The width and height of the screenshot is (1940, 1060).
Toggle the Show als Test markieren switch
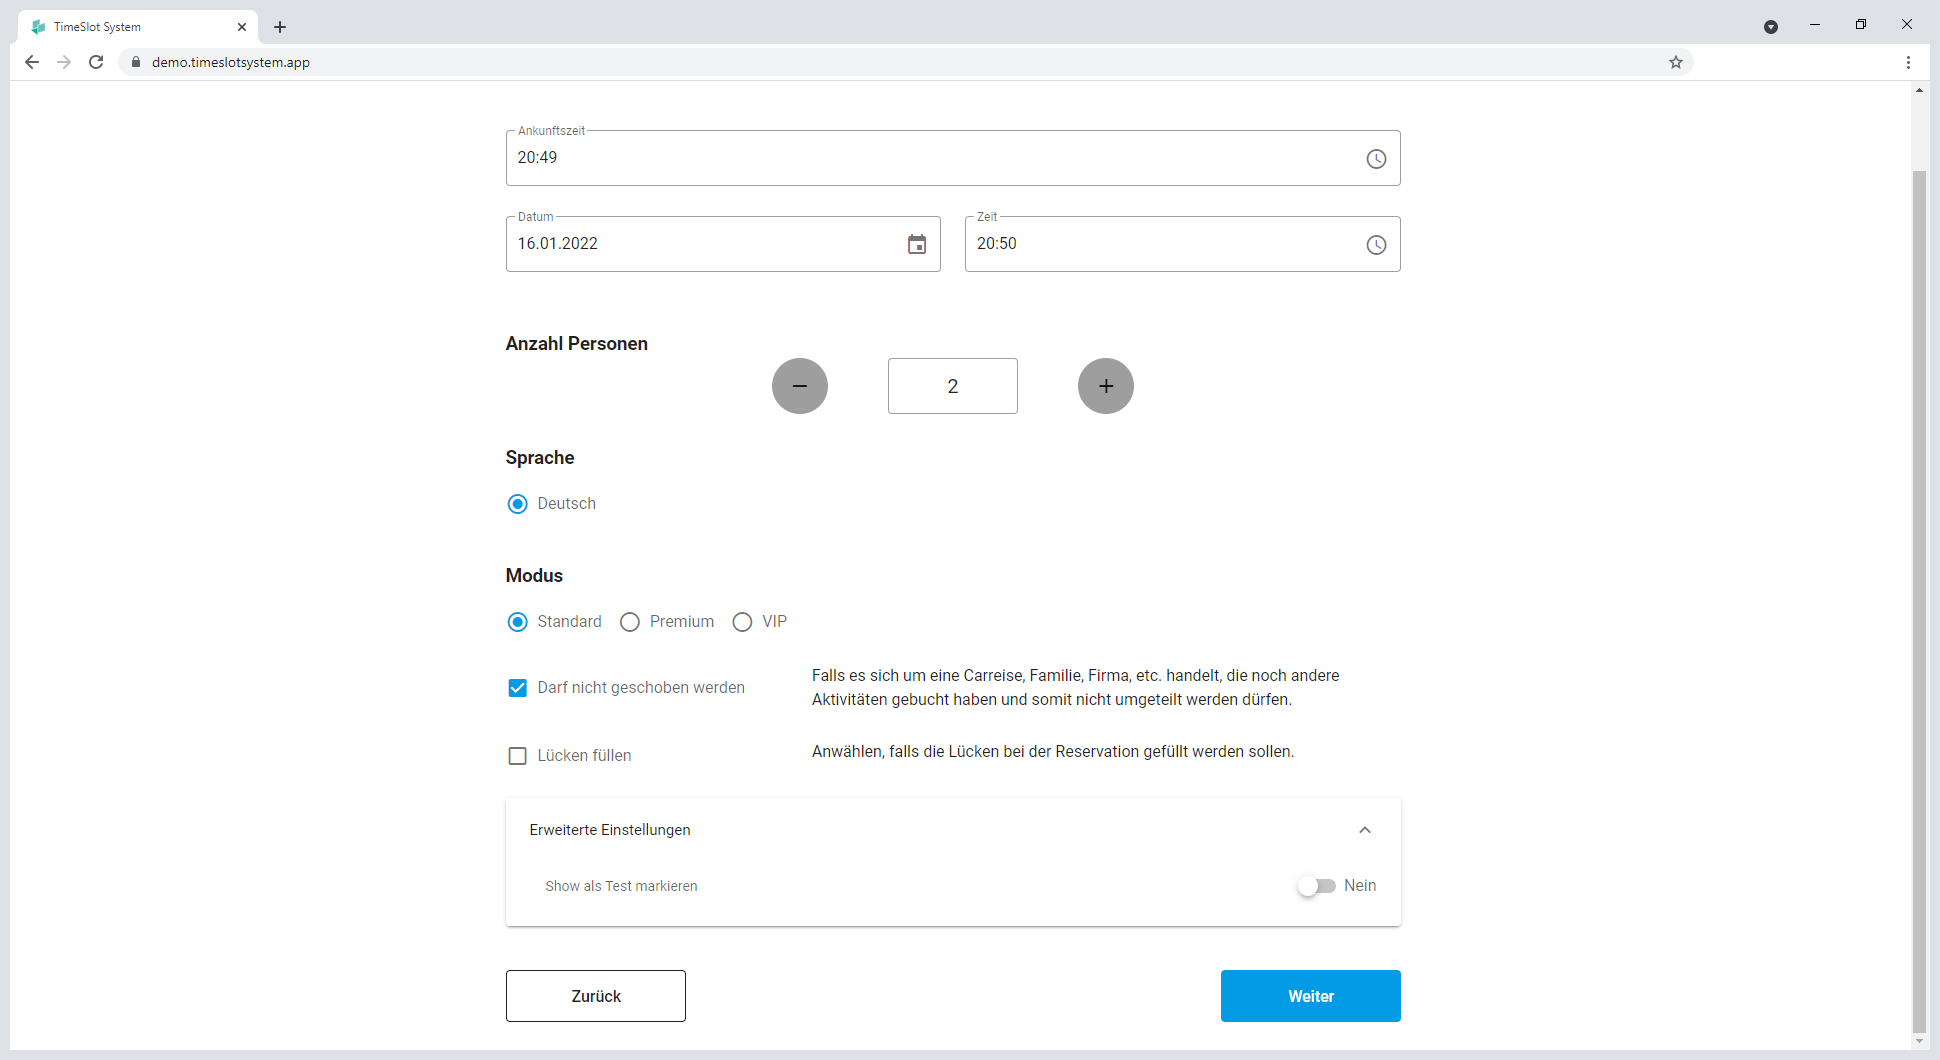pos(1316,886)
